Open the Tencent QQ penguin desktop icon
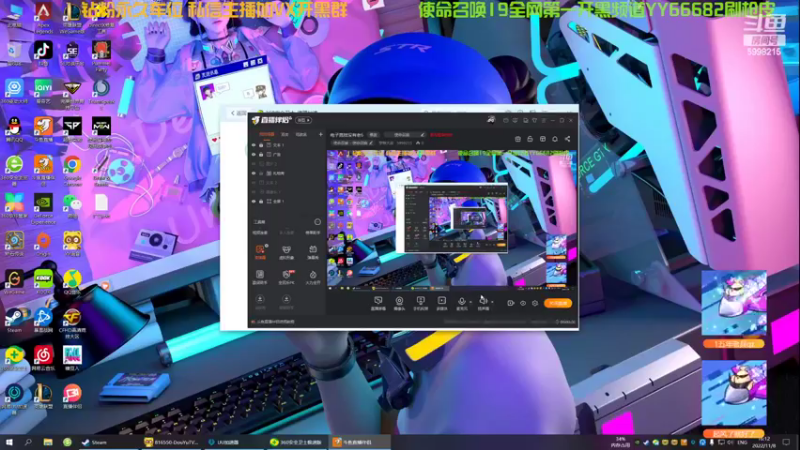 pos(14,127)
